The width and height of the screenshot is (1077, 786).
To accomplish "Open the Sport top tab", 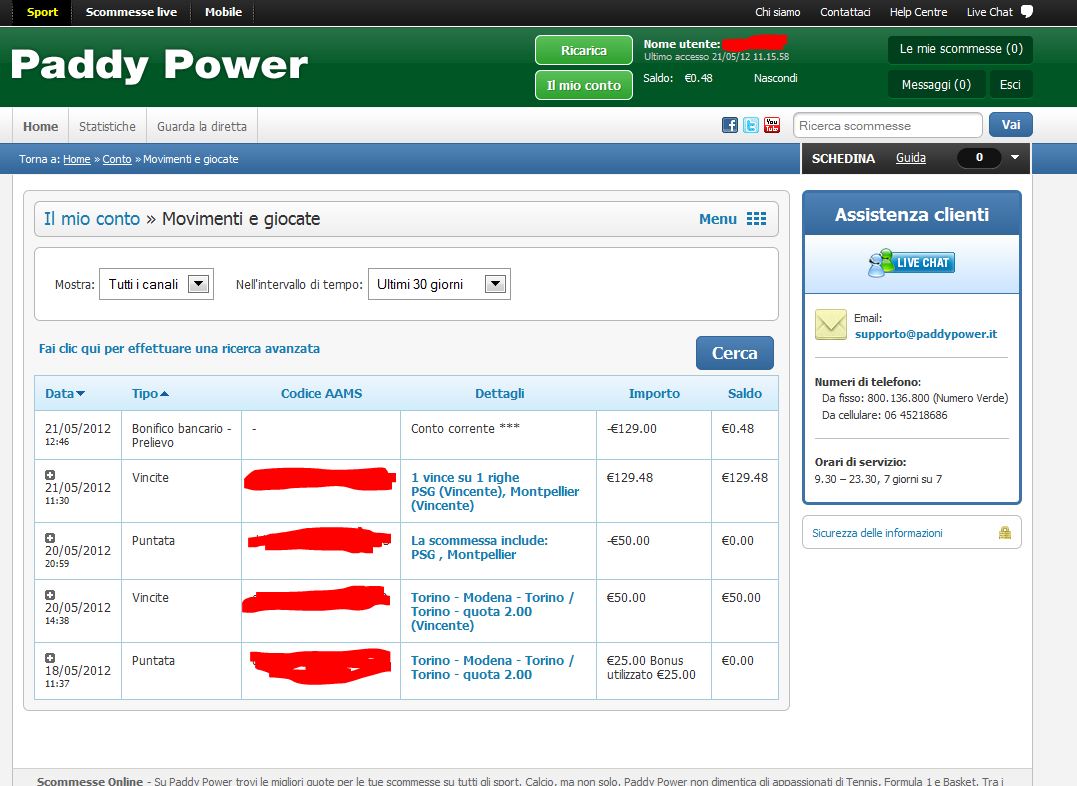I will pos(42,12).
